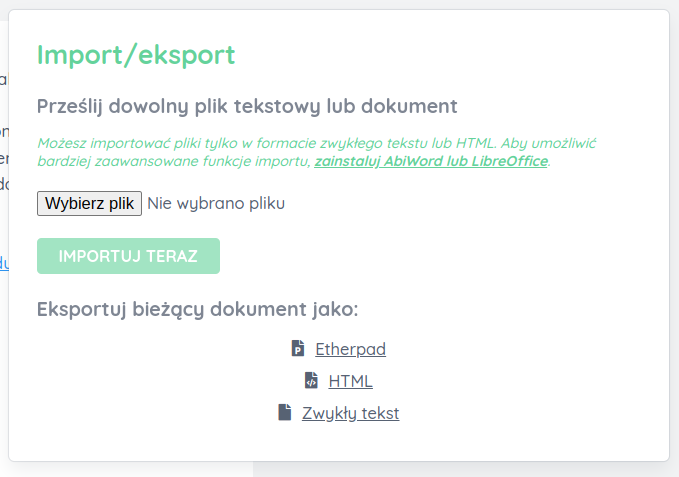Click the green italic import note text
This screenshot has width=679, height=477.
point(317,152)
